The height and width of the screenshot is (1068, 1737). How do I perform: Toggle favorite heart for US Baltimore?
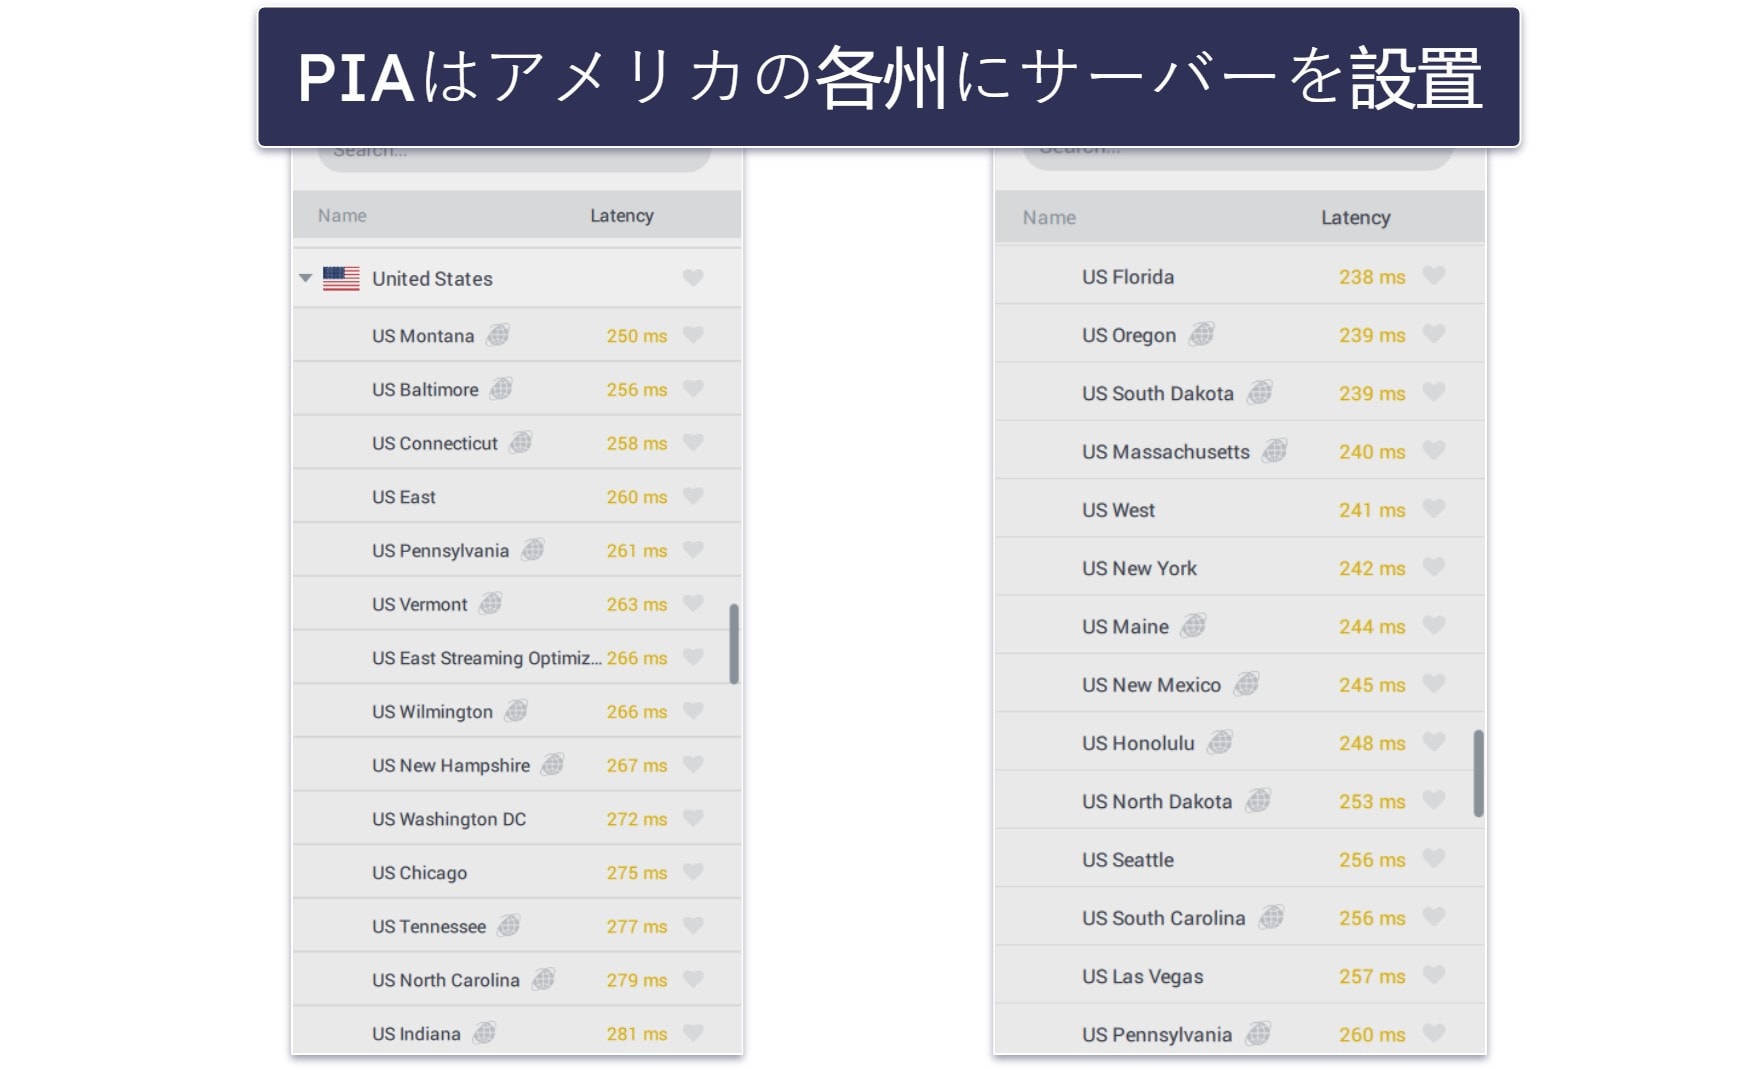click(693, 389)
